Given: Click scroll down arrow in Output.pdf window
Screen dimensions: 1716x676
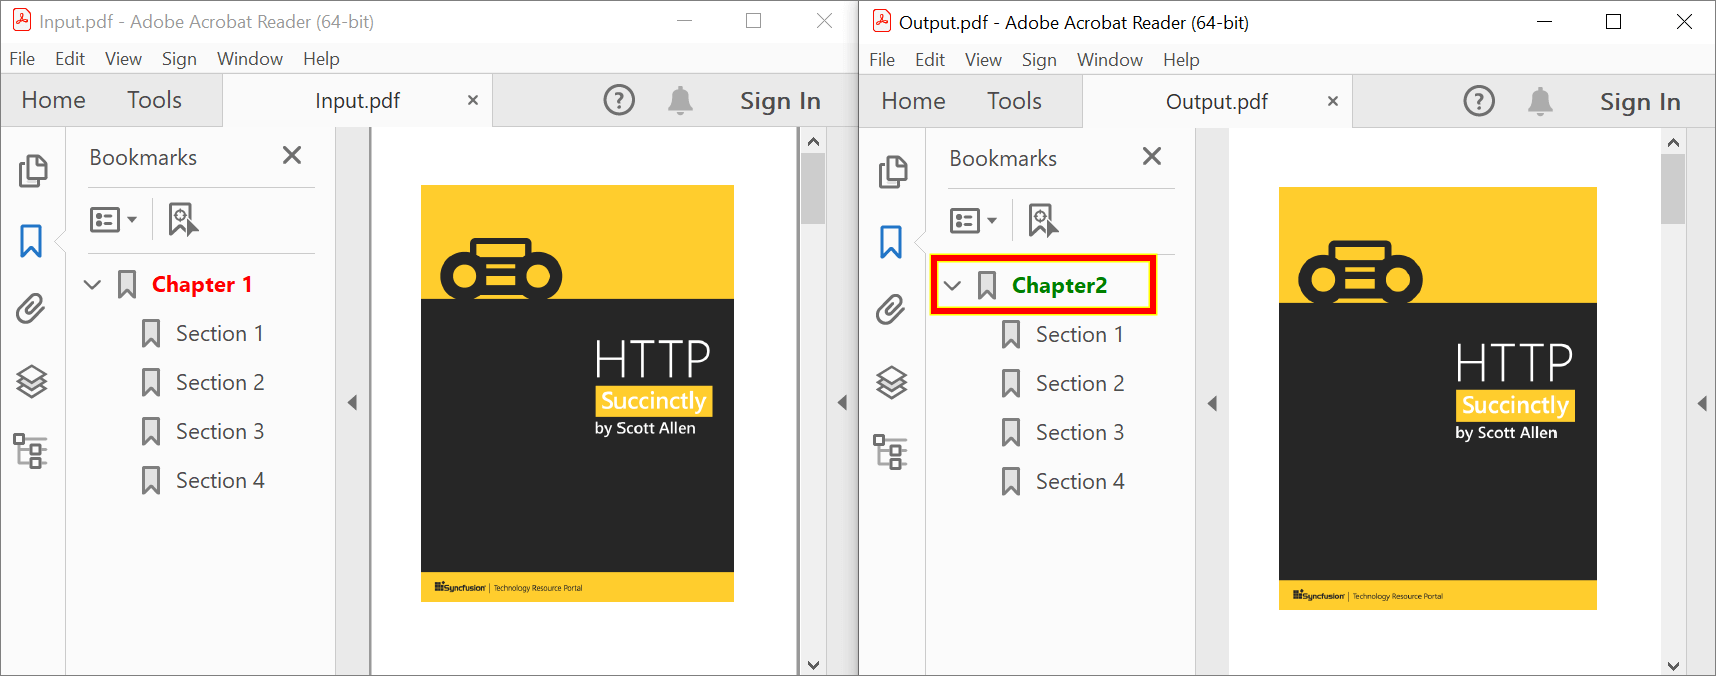Looking at the screenshot, I should pos(1673,665).
